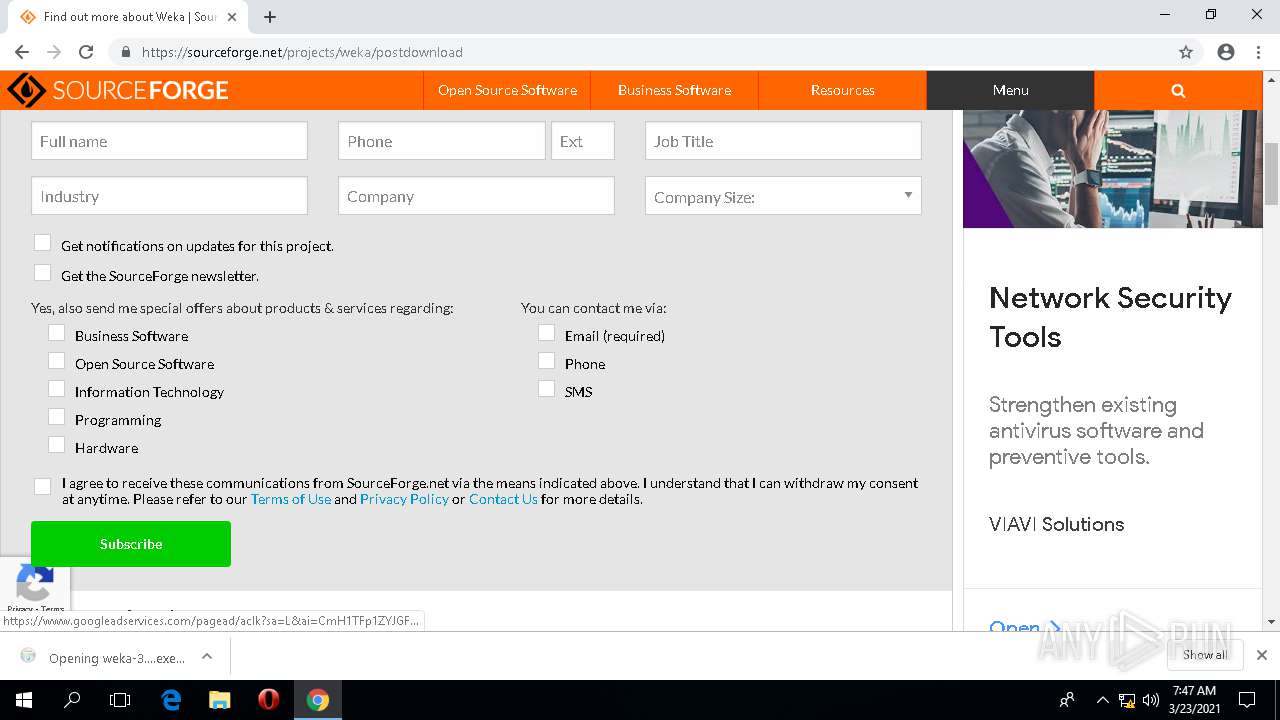Open the notification center
The width and height of the screenshot is (1280, 720).
click(x=1247, y=700)
